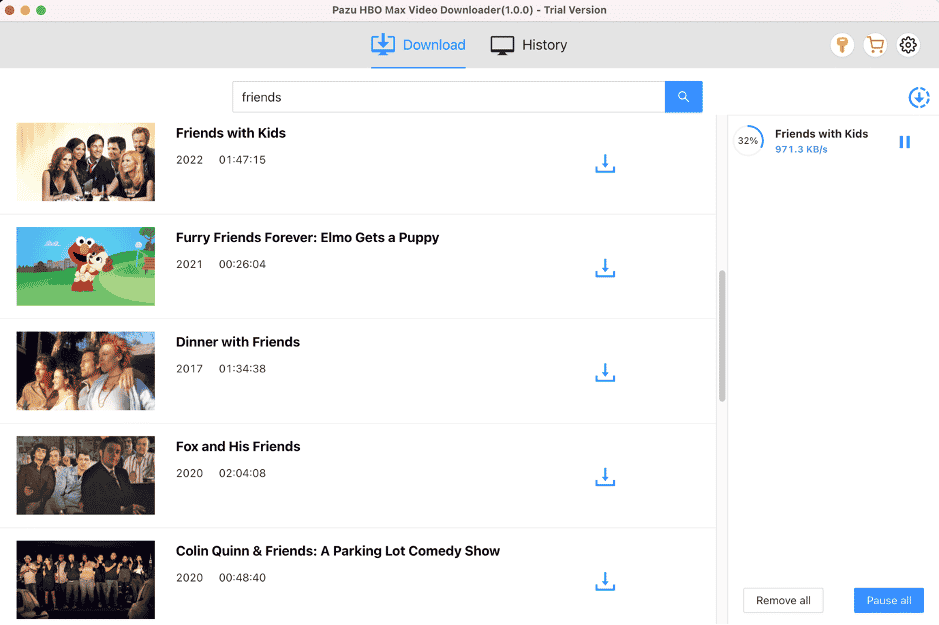This screenshot has height=625, width=939.
Task: Download Fox and His Friends
Action: 605,477
